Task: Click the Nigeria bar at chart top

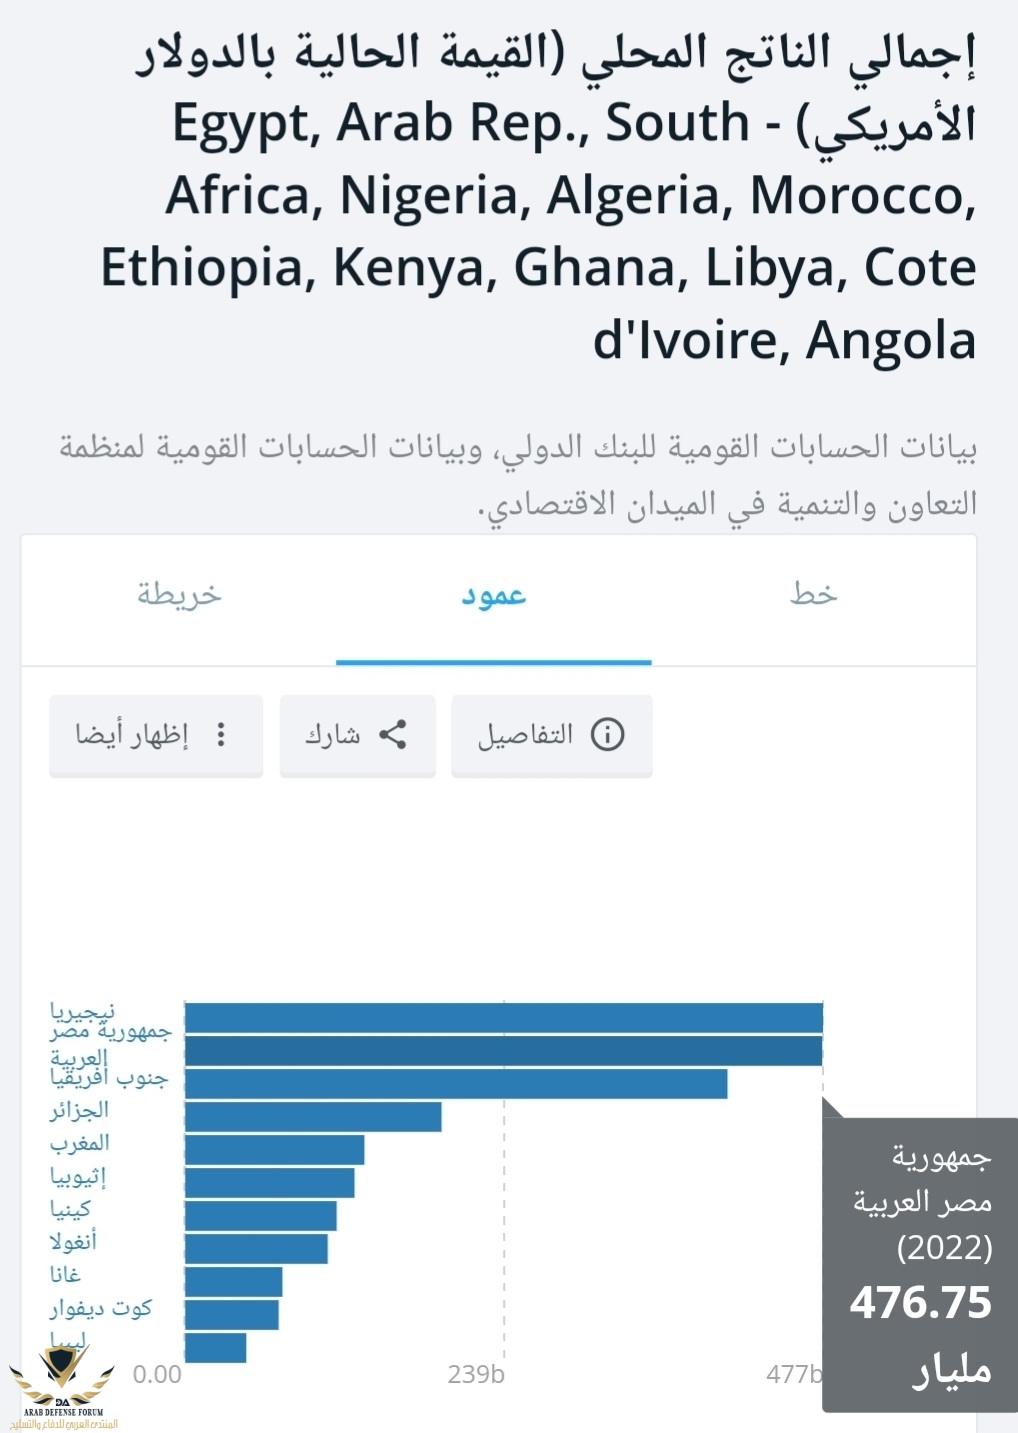Action: coord(503,1018)
